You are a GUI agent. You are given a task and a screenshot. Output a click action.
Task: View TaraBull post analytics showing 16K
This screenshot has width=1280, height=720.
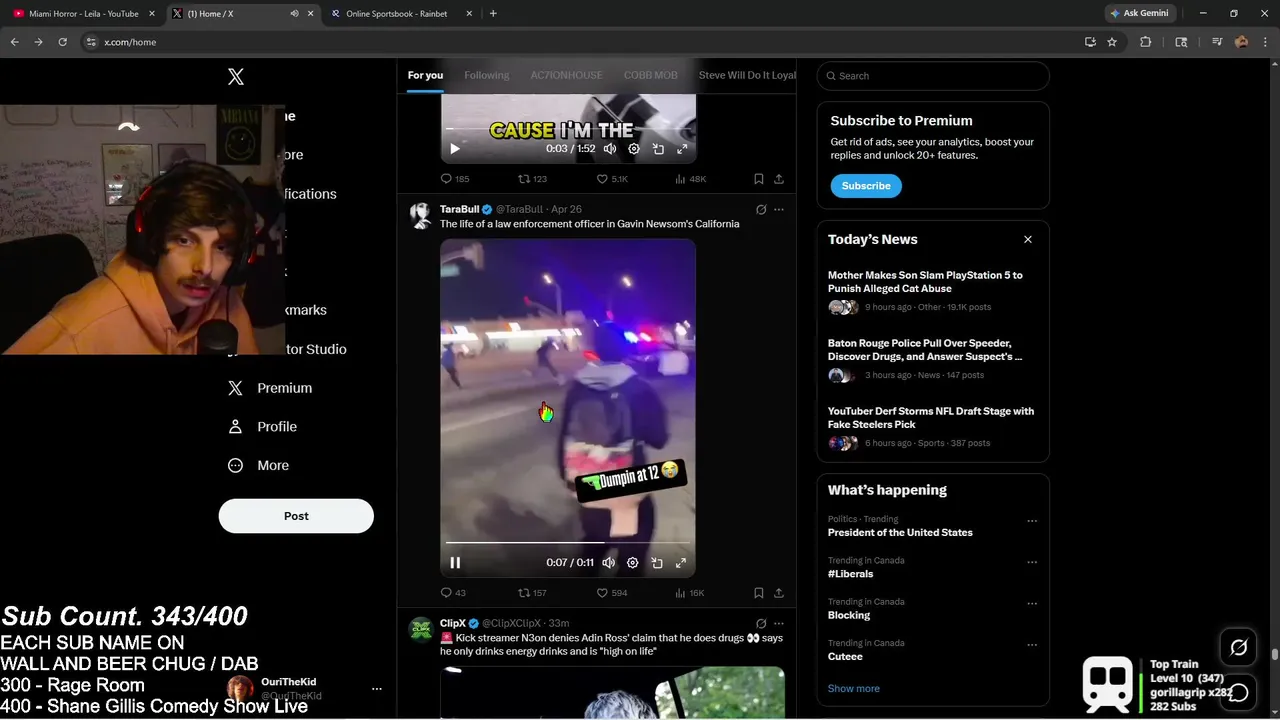[690, 593]
